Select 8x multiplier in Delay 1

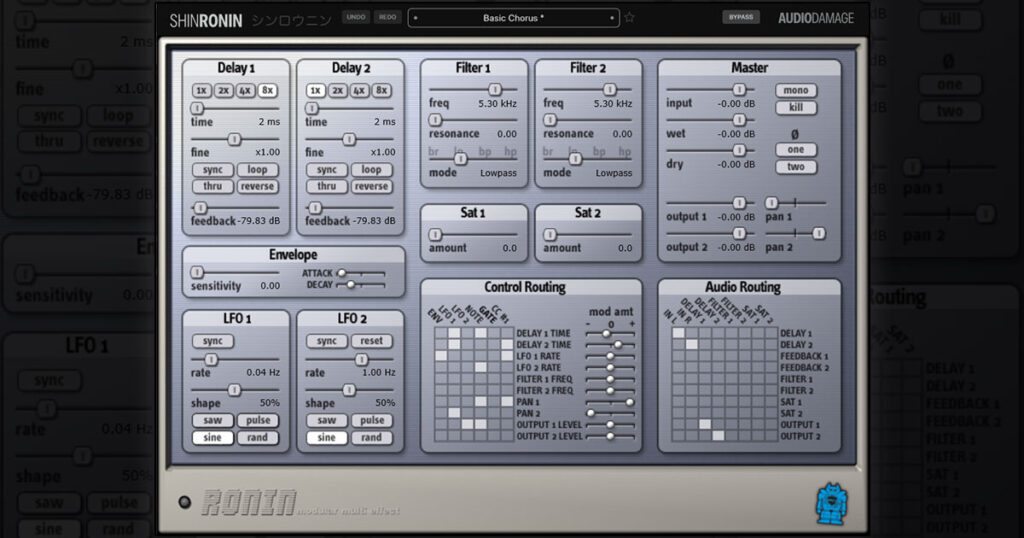point(267,91)
